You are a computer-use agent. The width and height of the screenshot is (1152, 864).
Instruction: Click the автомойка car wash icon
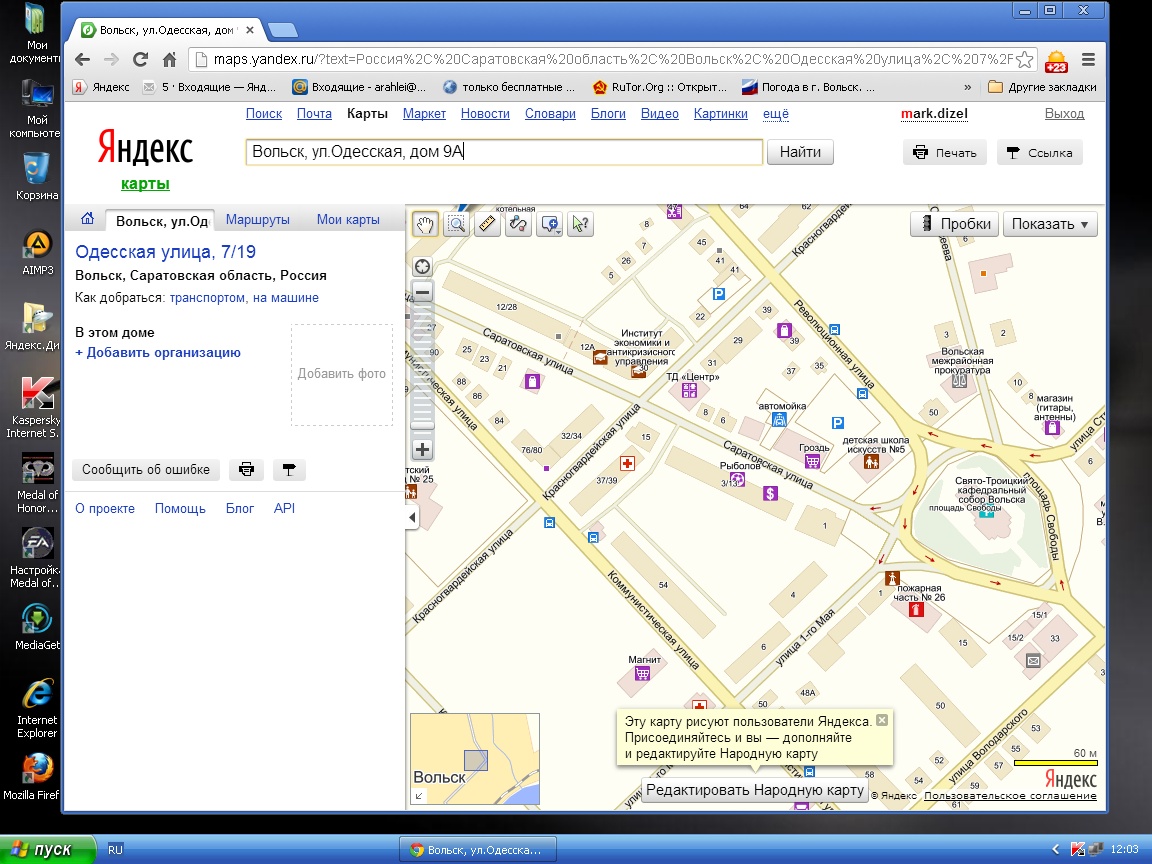[x=779, y=420]
